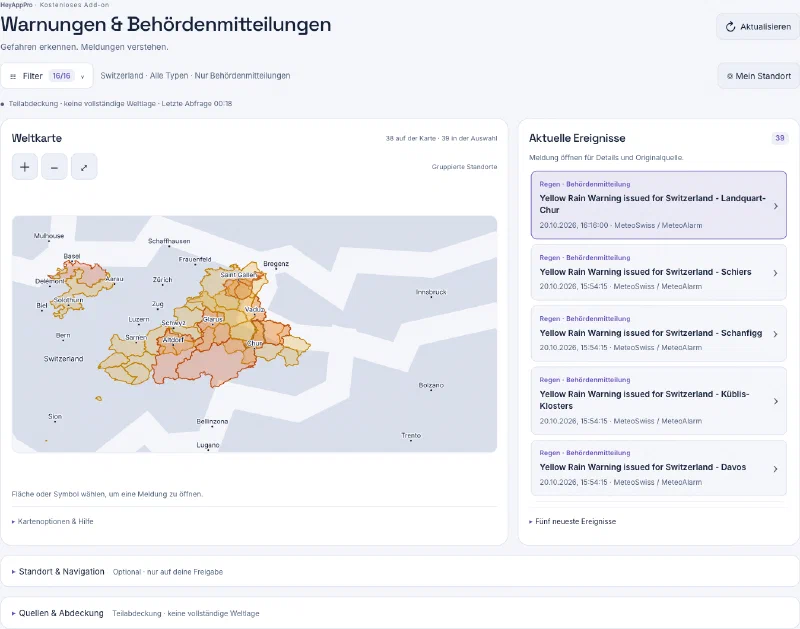The height and width of the screenshot is (629, 800).
Task: Select the Basel label on the map
Action: (72, 256)
